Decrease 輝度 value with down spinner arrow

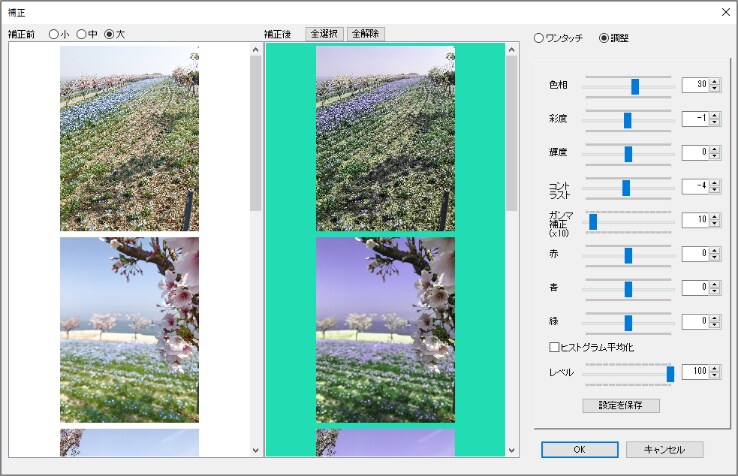pos(715,156)
